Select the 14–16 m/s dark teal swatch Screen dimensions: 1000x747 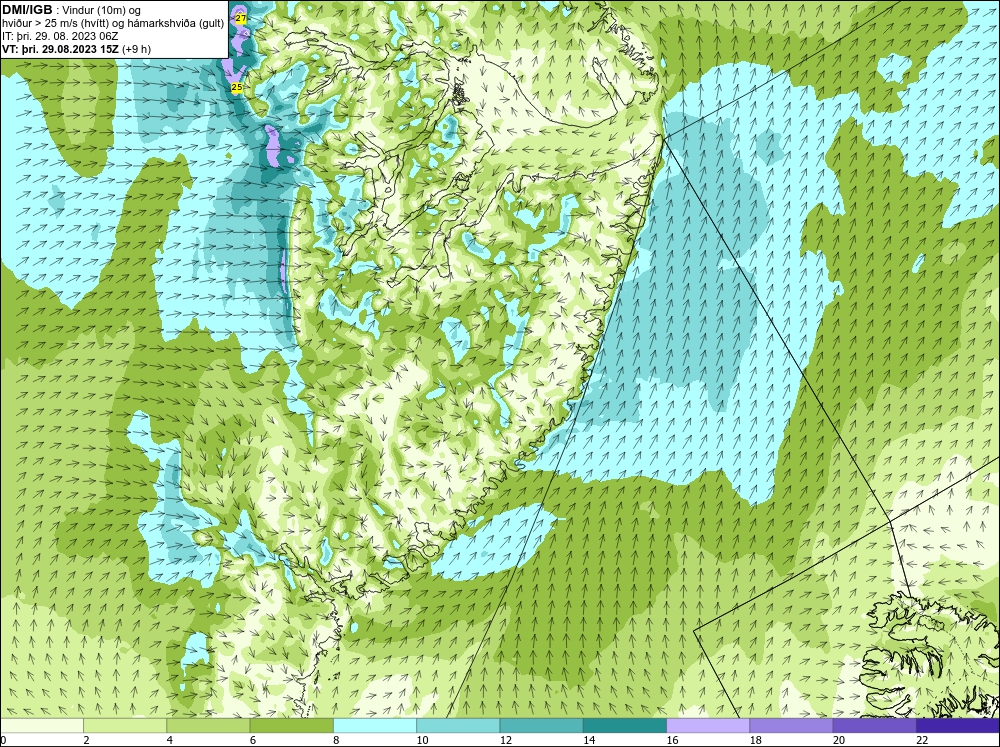[624, 725]
